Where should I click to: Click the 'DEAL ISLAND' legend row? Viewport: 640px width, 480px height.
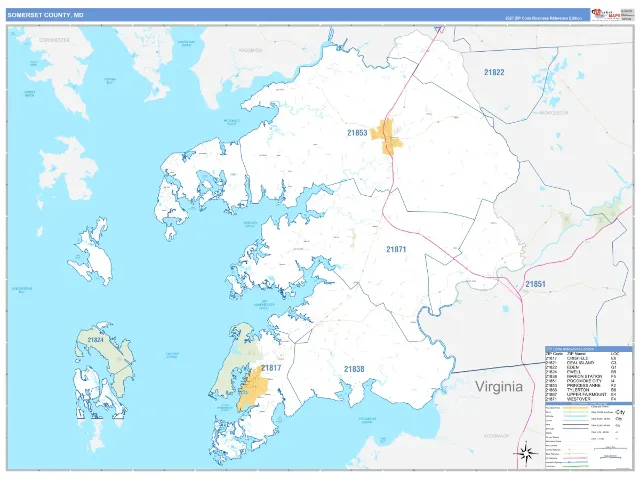point(582,362)
